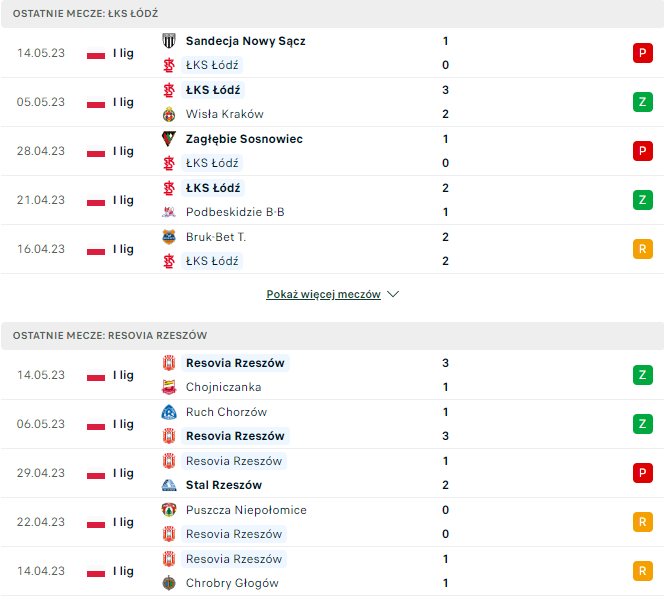
Task: Expand list with Pokaż więcej meczów chevron
Action: 393,295
